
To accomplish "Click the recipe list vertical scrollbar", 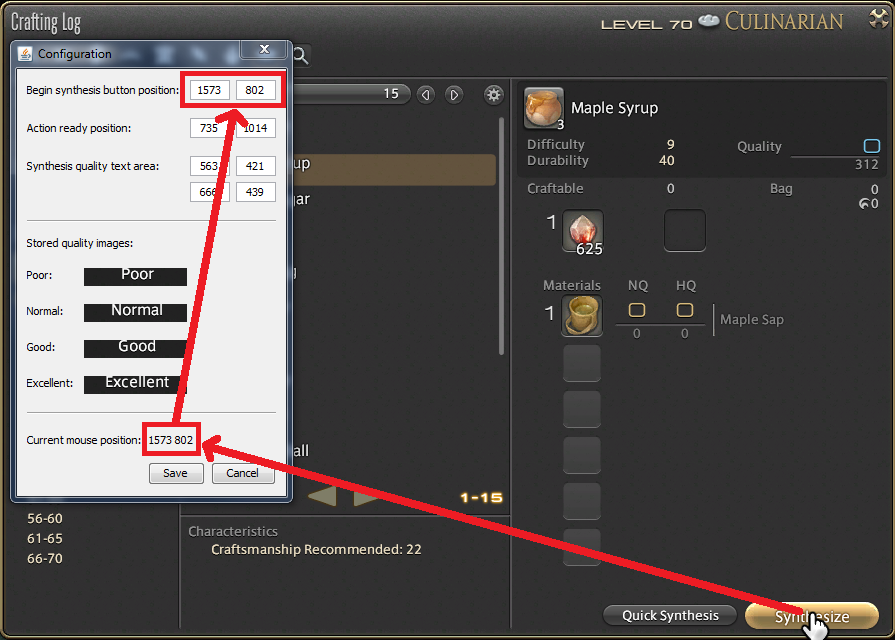I will tap(502, 236).
